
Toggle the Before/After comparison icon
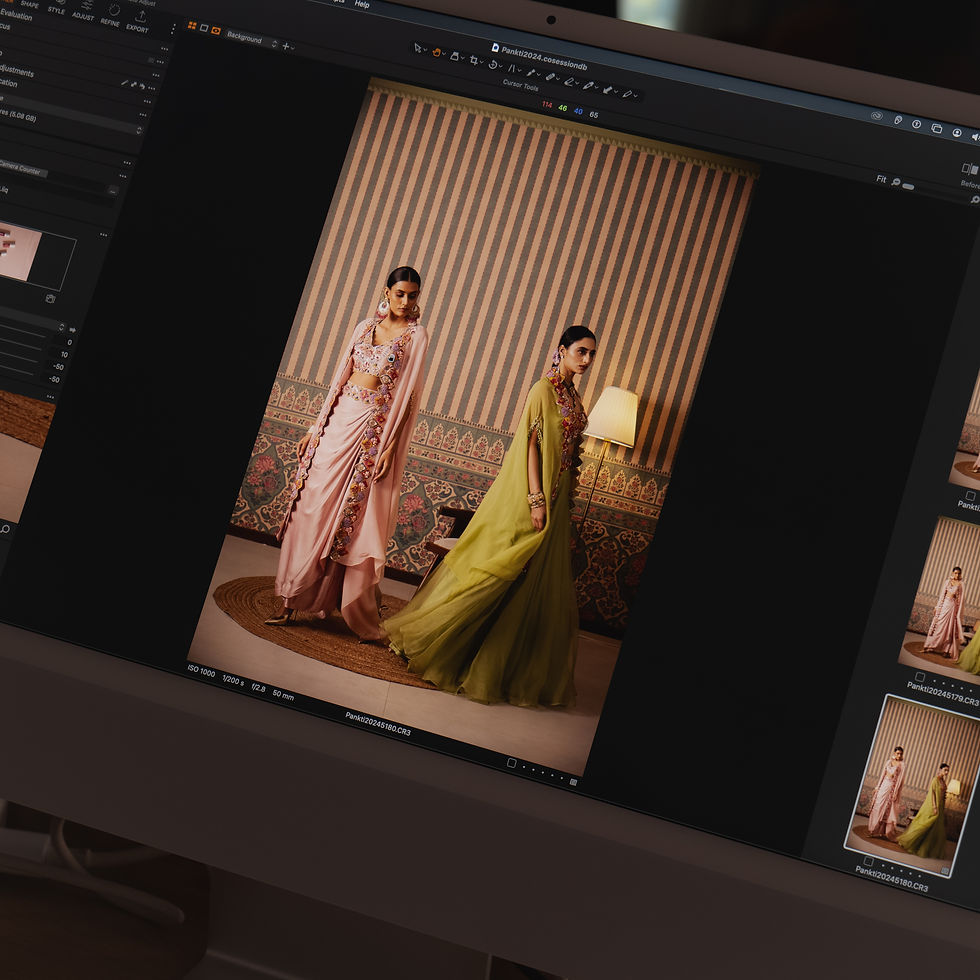click(969, 169)
